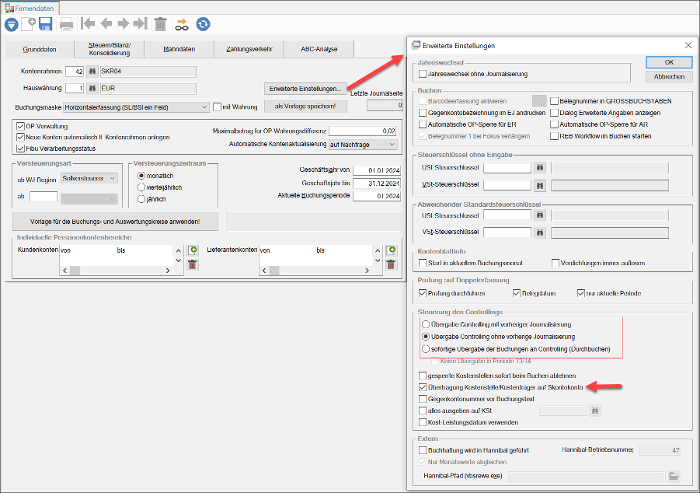The width and height of the screenshot is (700, 493).
Task: Refresh using the blue circular arrows icon
Action: 203,24
